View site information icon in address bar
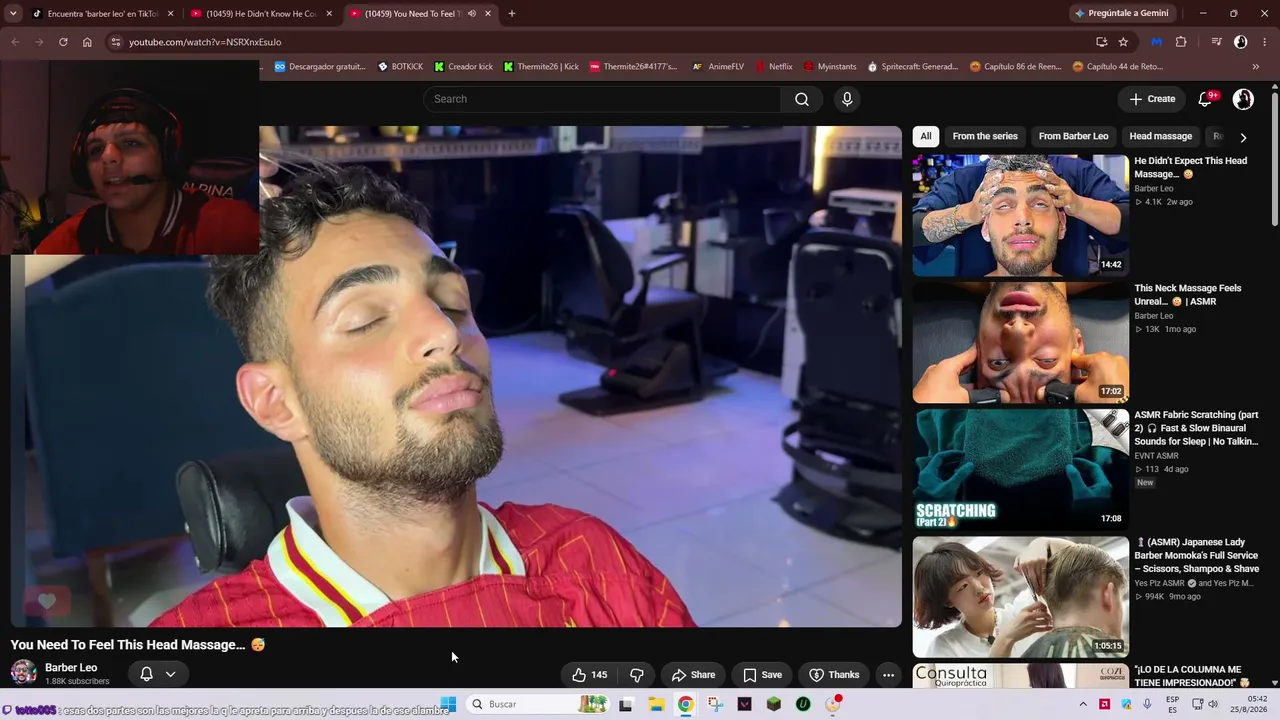 (115, 42)
